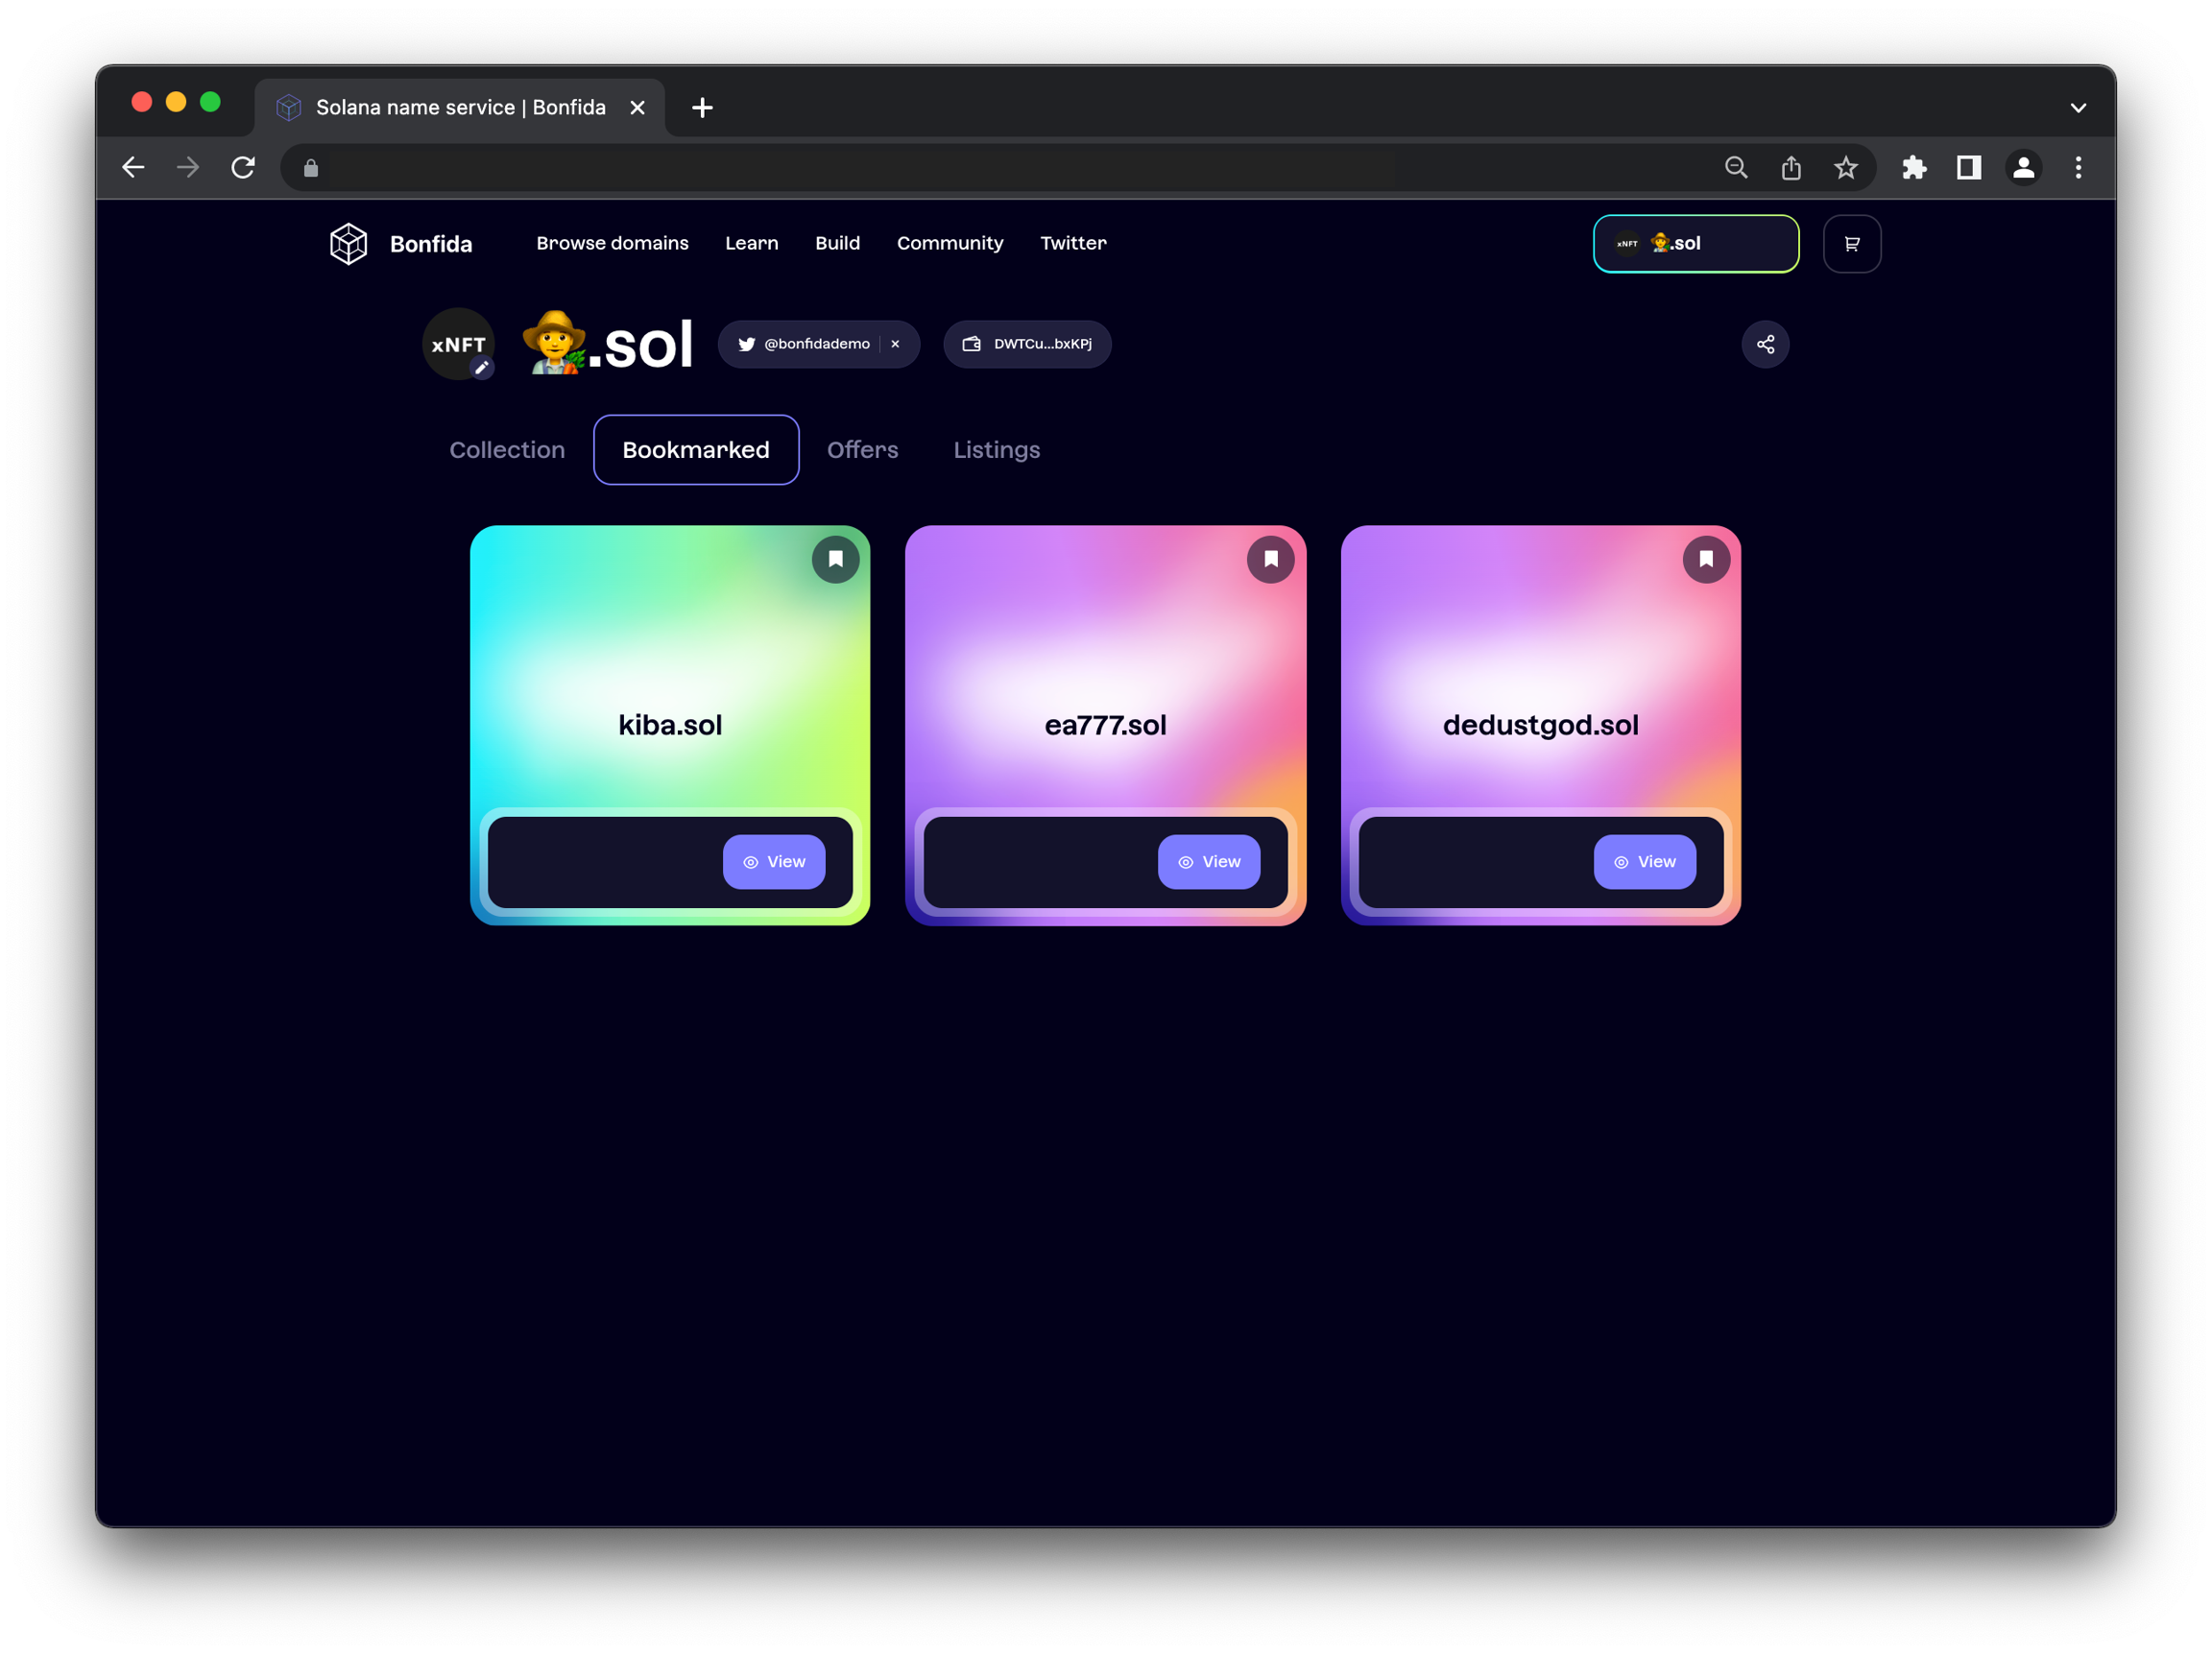Expand the browser tab search chevron
The height and width of the screenshot is (1654, 2212).
(x=2077, y=108)
